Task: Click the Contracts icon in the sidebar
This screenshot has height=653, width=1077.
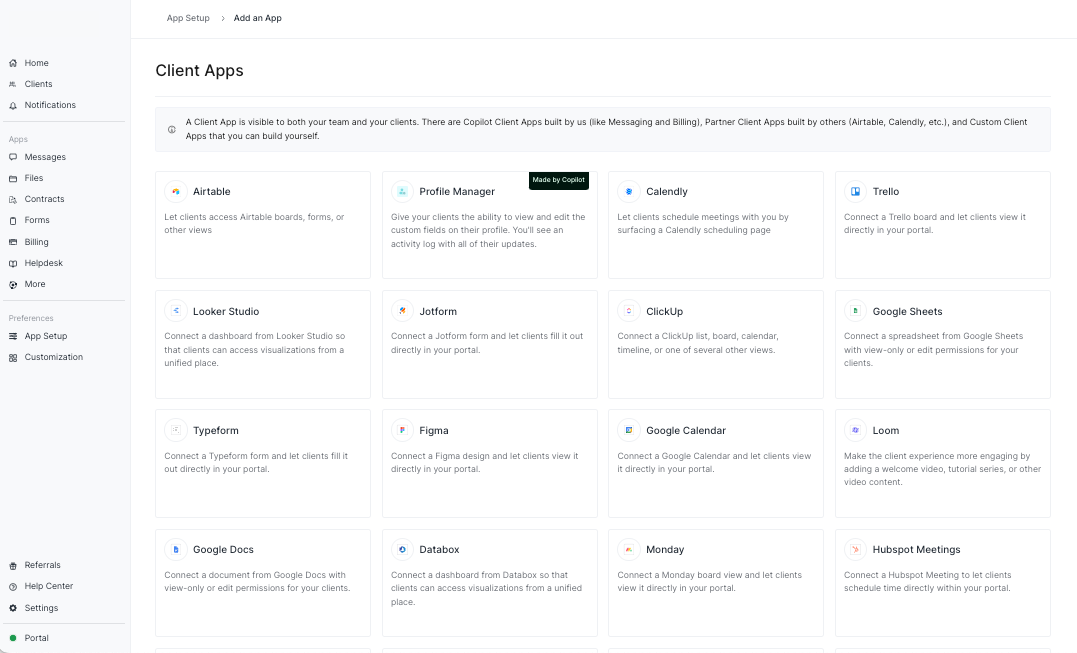Action: [13, 199]
